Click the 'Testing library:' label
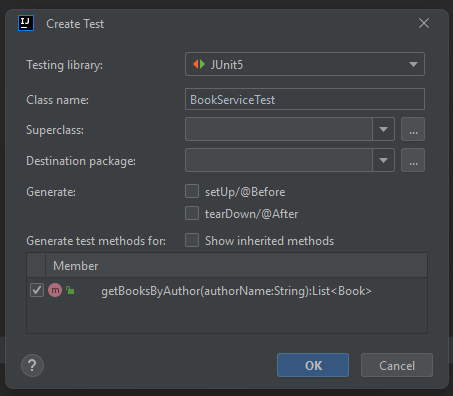 click(x=65, y=65)
